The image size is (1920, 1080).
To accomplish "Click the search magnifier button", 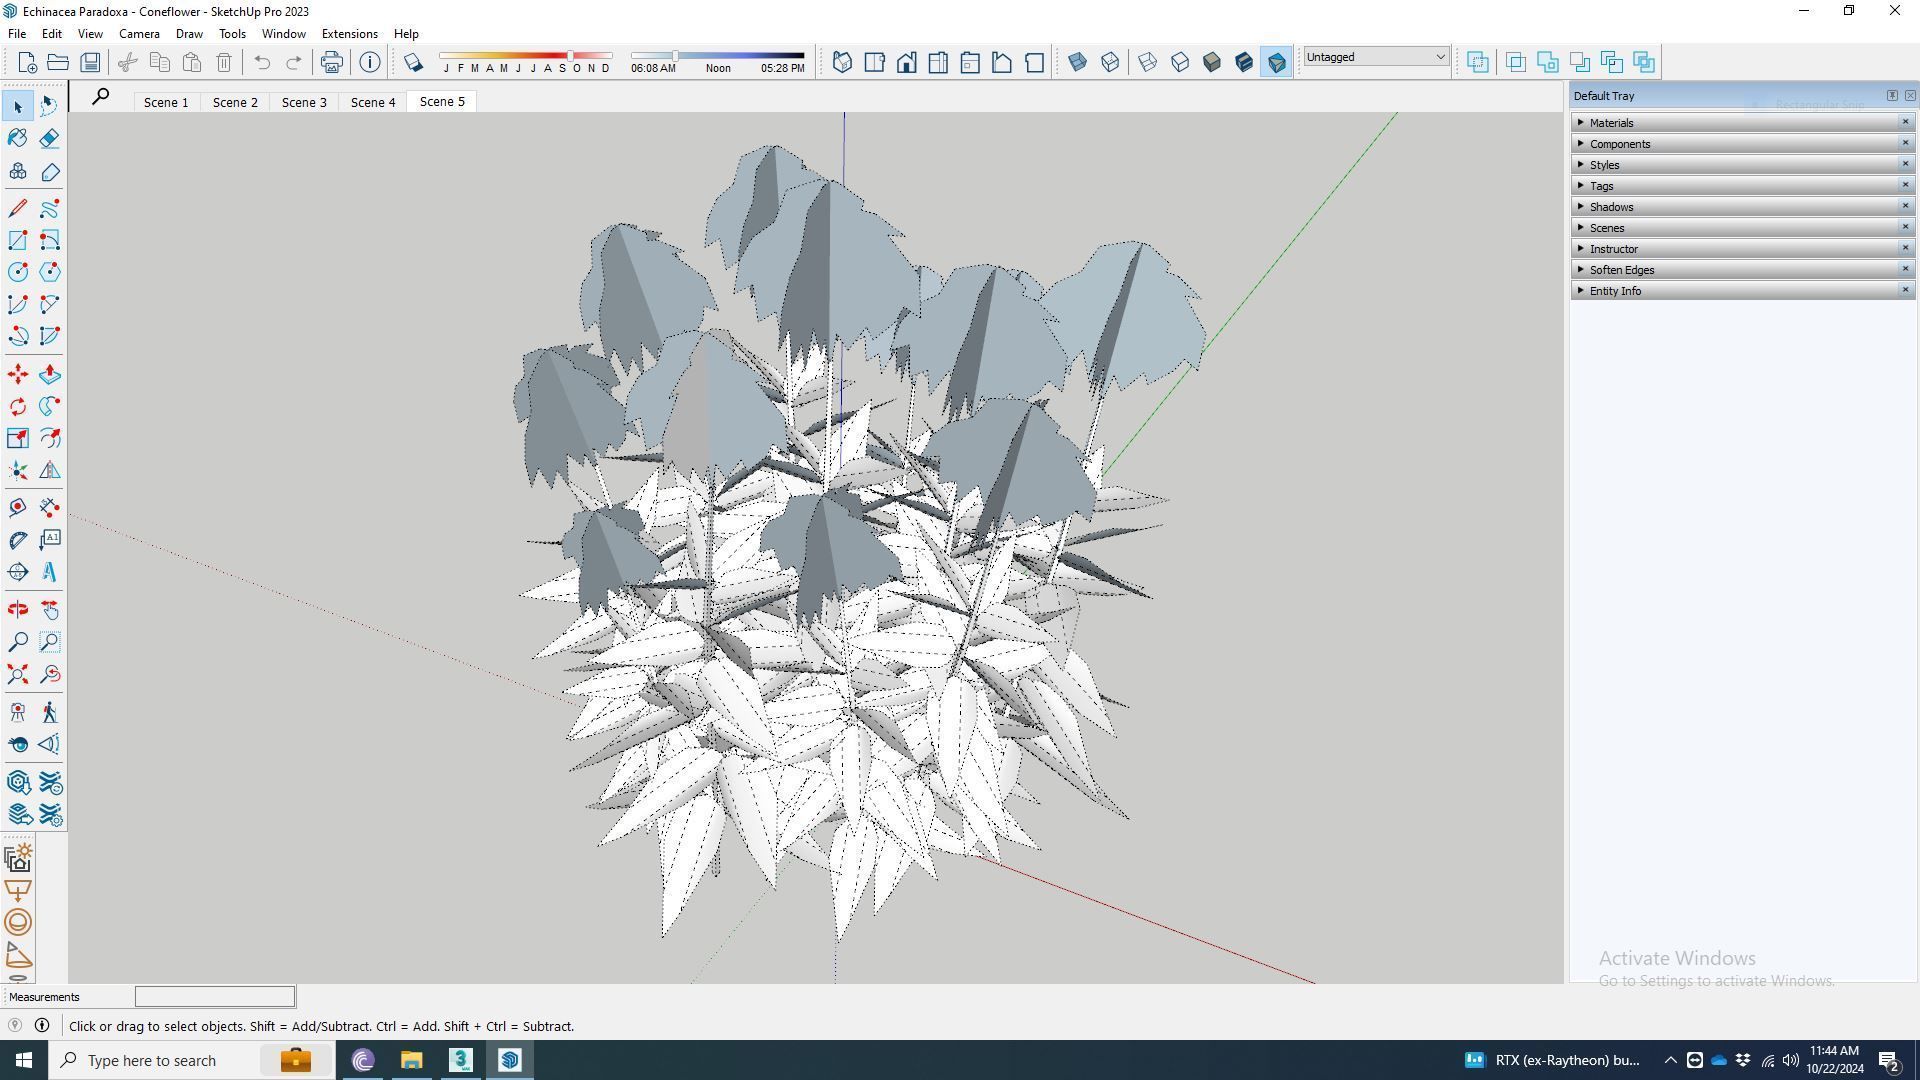I will (x=100, y=97).
